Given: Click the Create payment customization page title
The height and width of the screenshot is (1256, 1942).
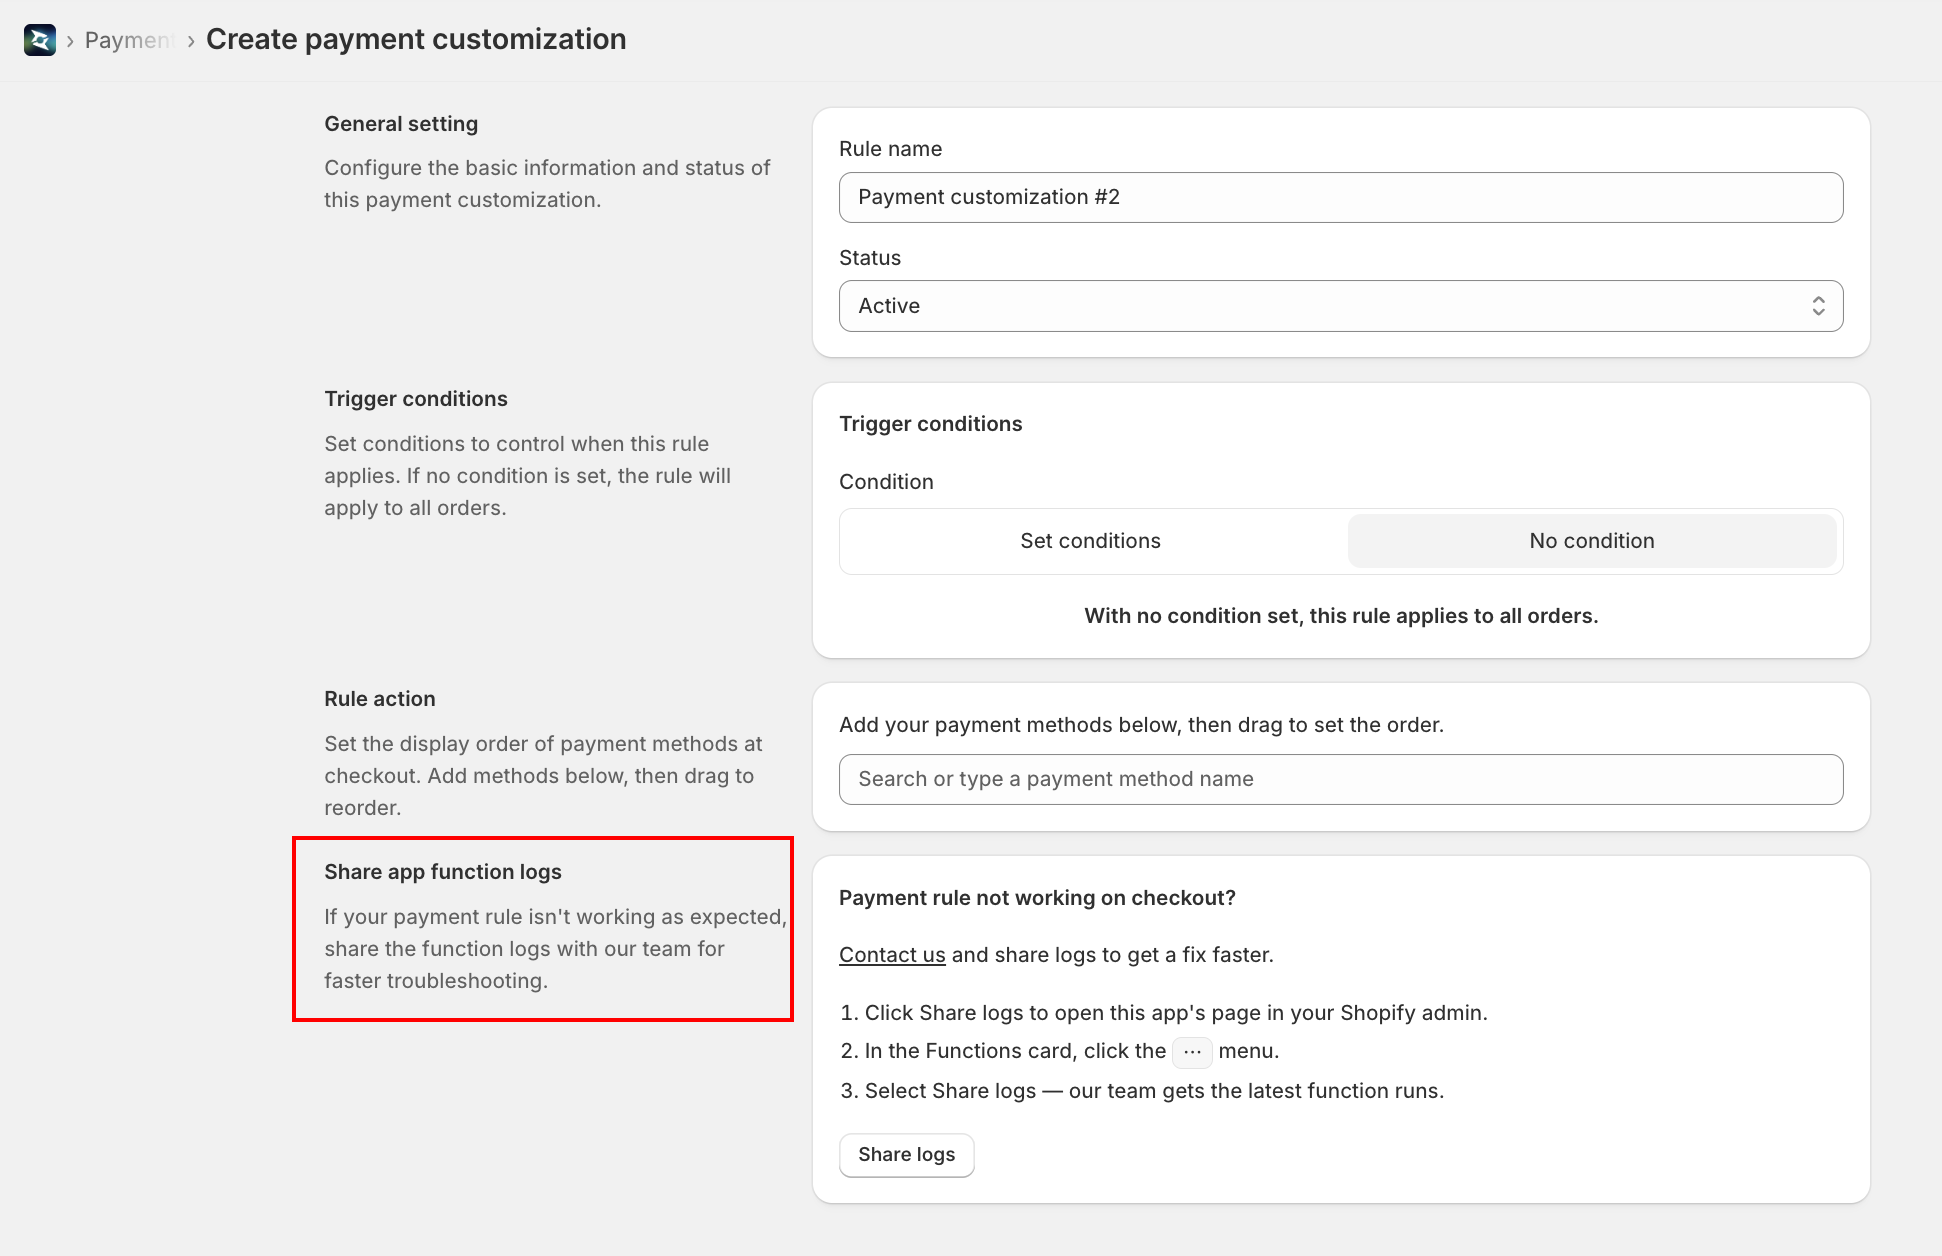Looking at the screenshot, I should [x=416, y=39].
